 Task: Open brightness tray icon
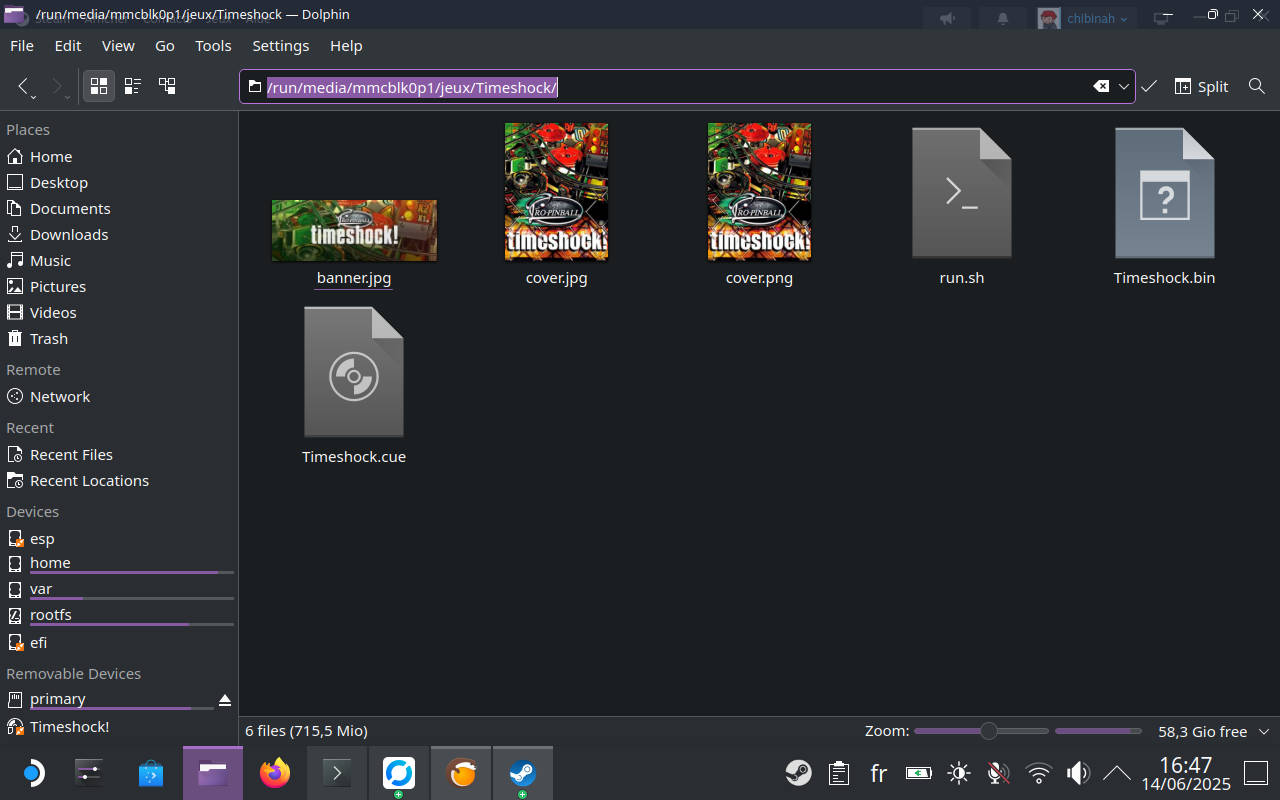[x=959, y=773]
